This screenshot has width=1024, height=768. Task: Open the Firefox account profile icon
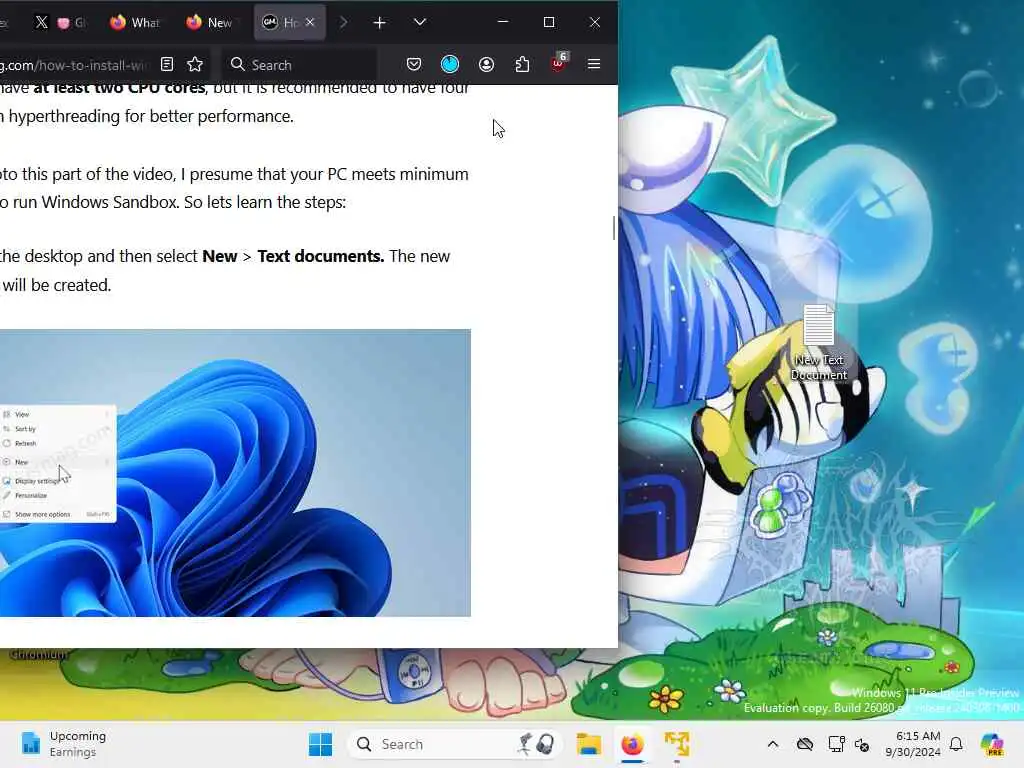coord(487,64)
